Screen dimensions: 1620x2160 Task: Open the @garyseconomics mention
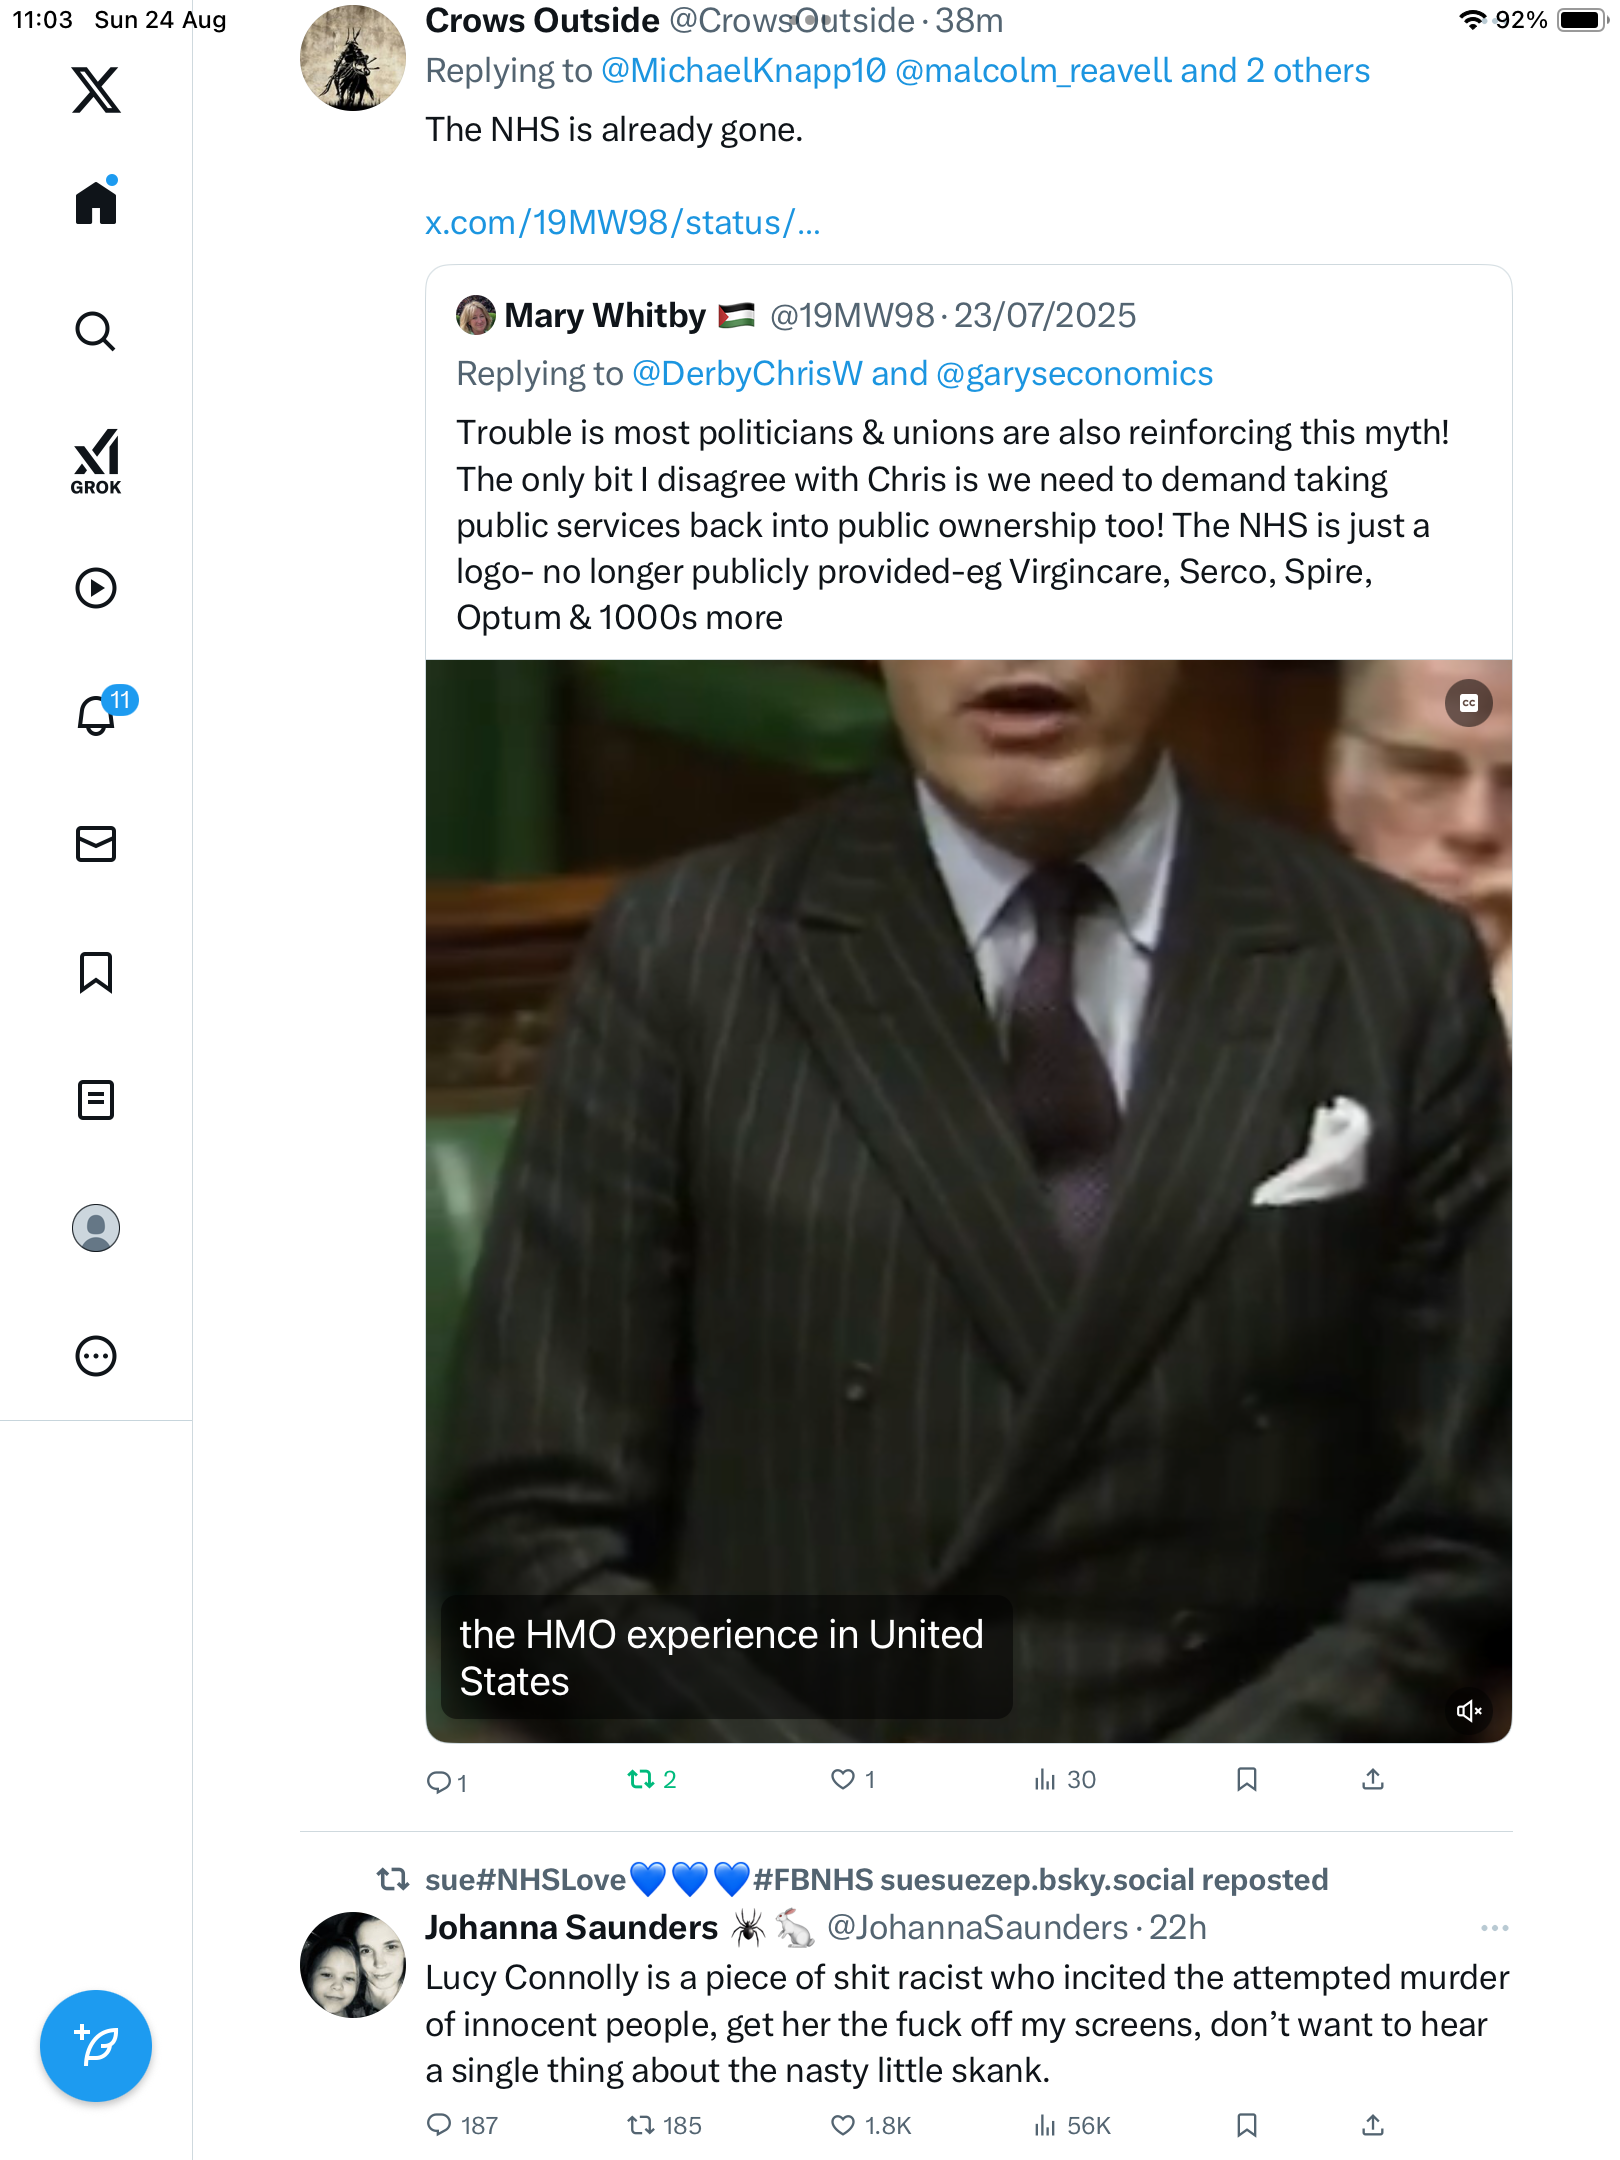tap(1074, 374)
